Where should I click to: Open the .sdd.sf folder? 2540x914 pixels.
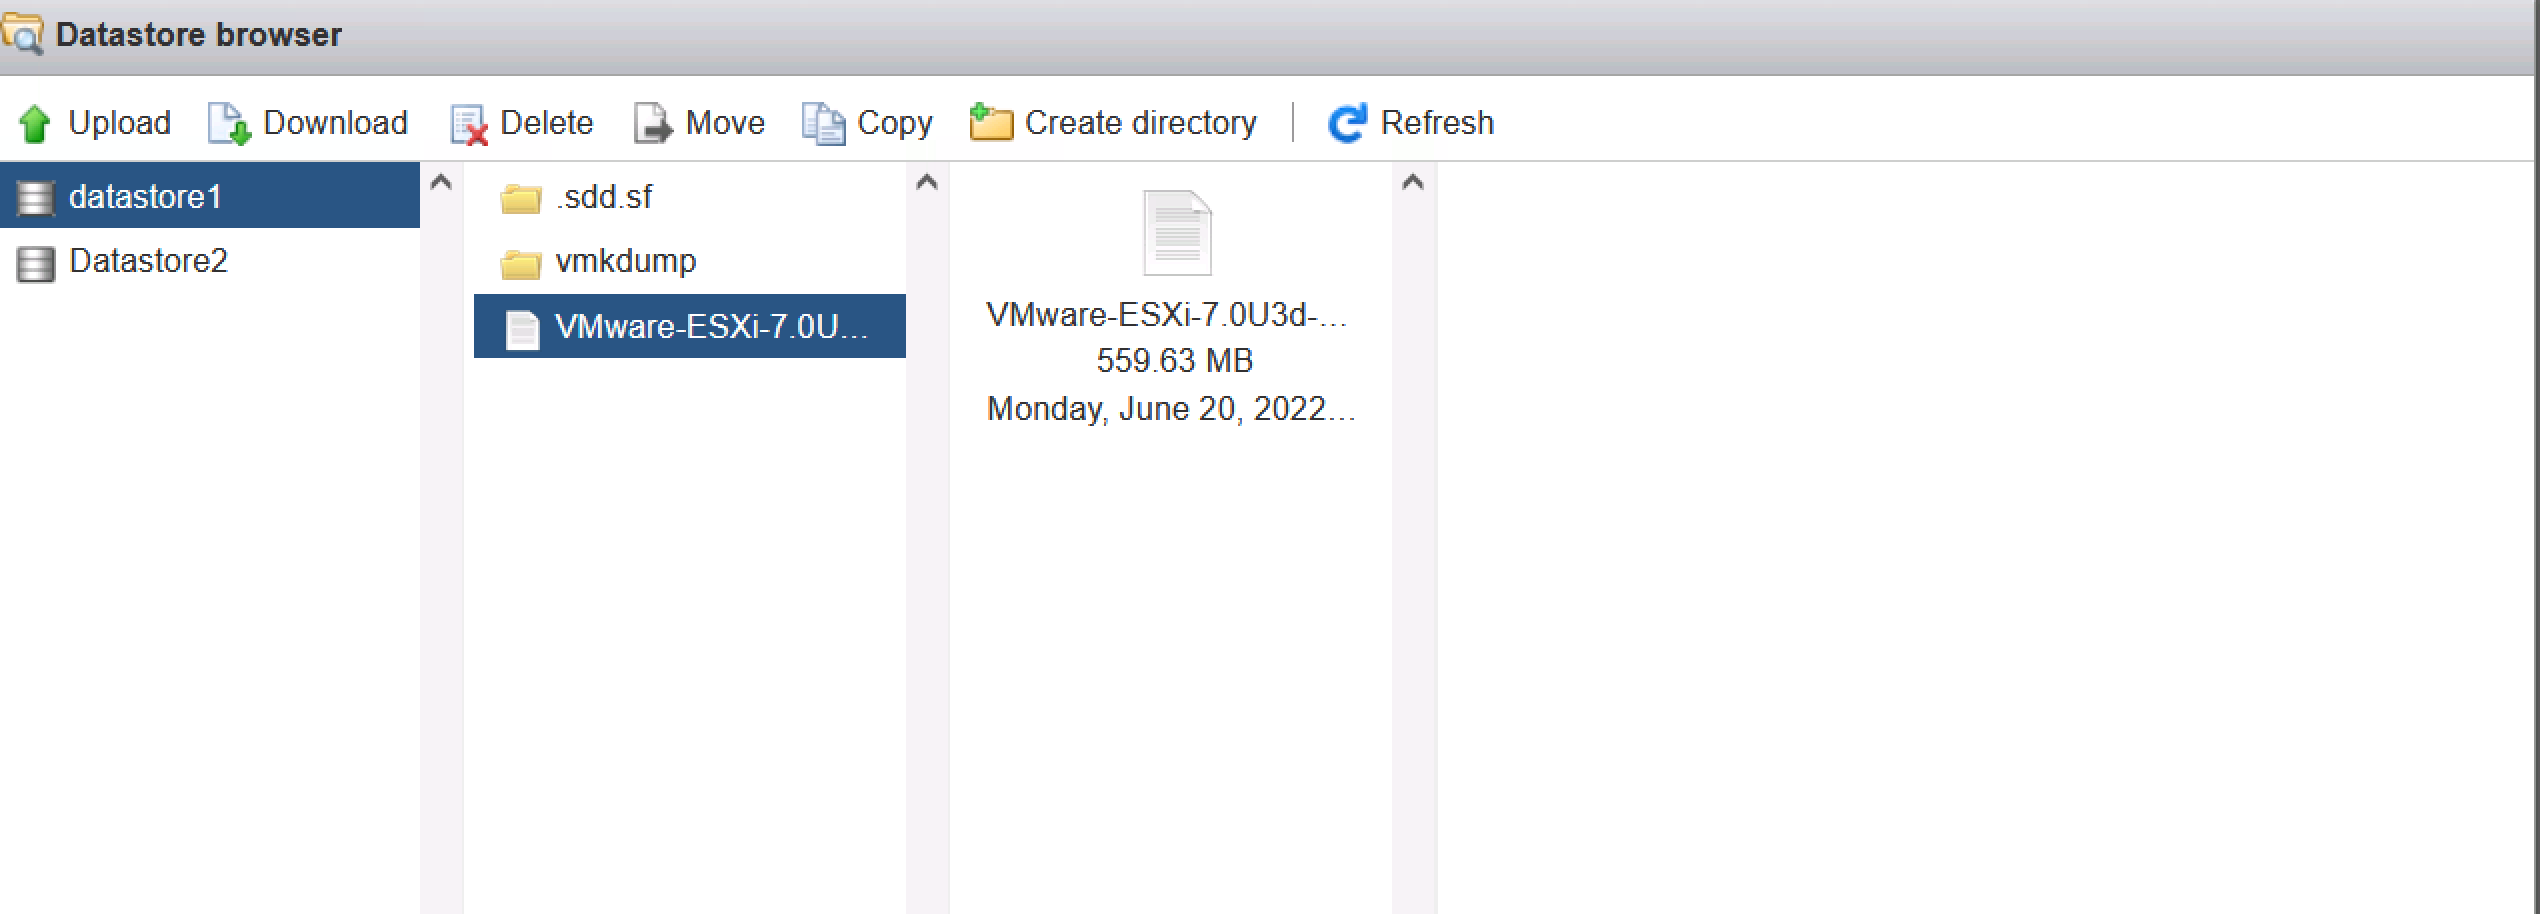pos(603,197)
